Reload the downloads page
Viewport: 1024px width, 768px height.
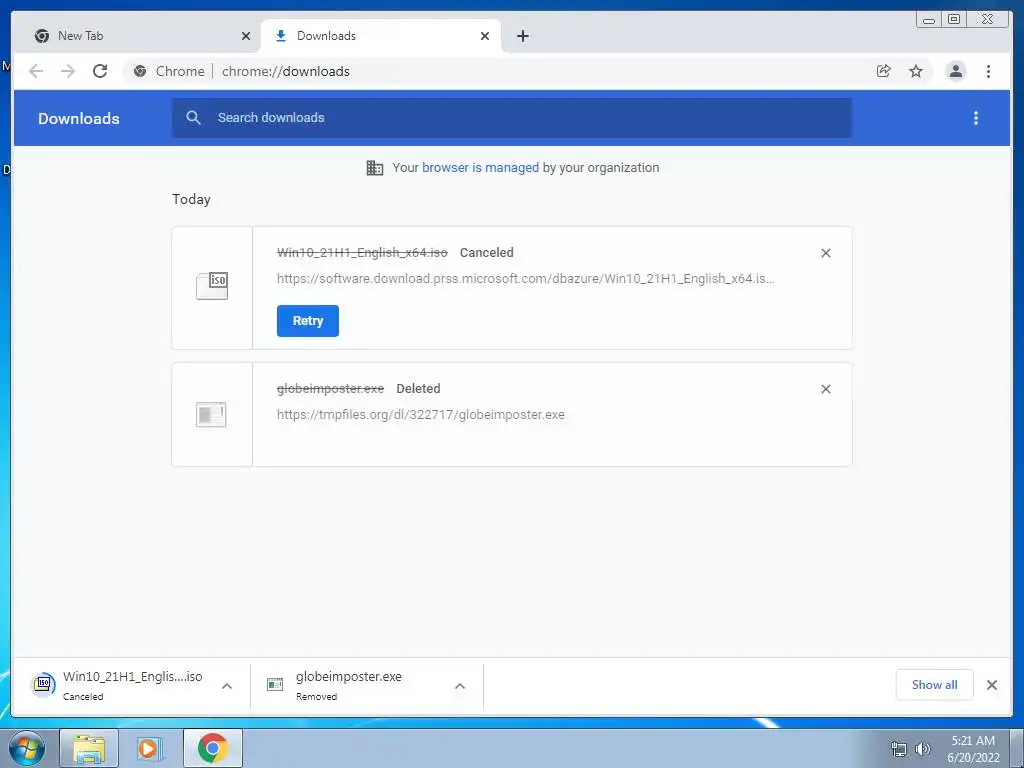tap(100, 71)
